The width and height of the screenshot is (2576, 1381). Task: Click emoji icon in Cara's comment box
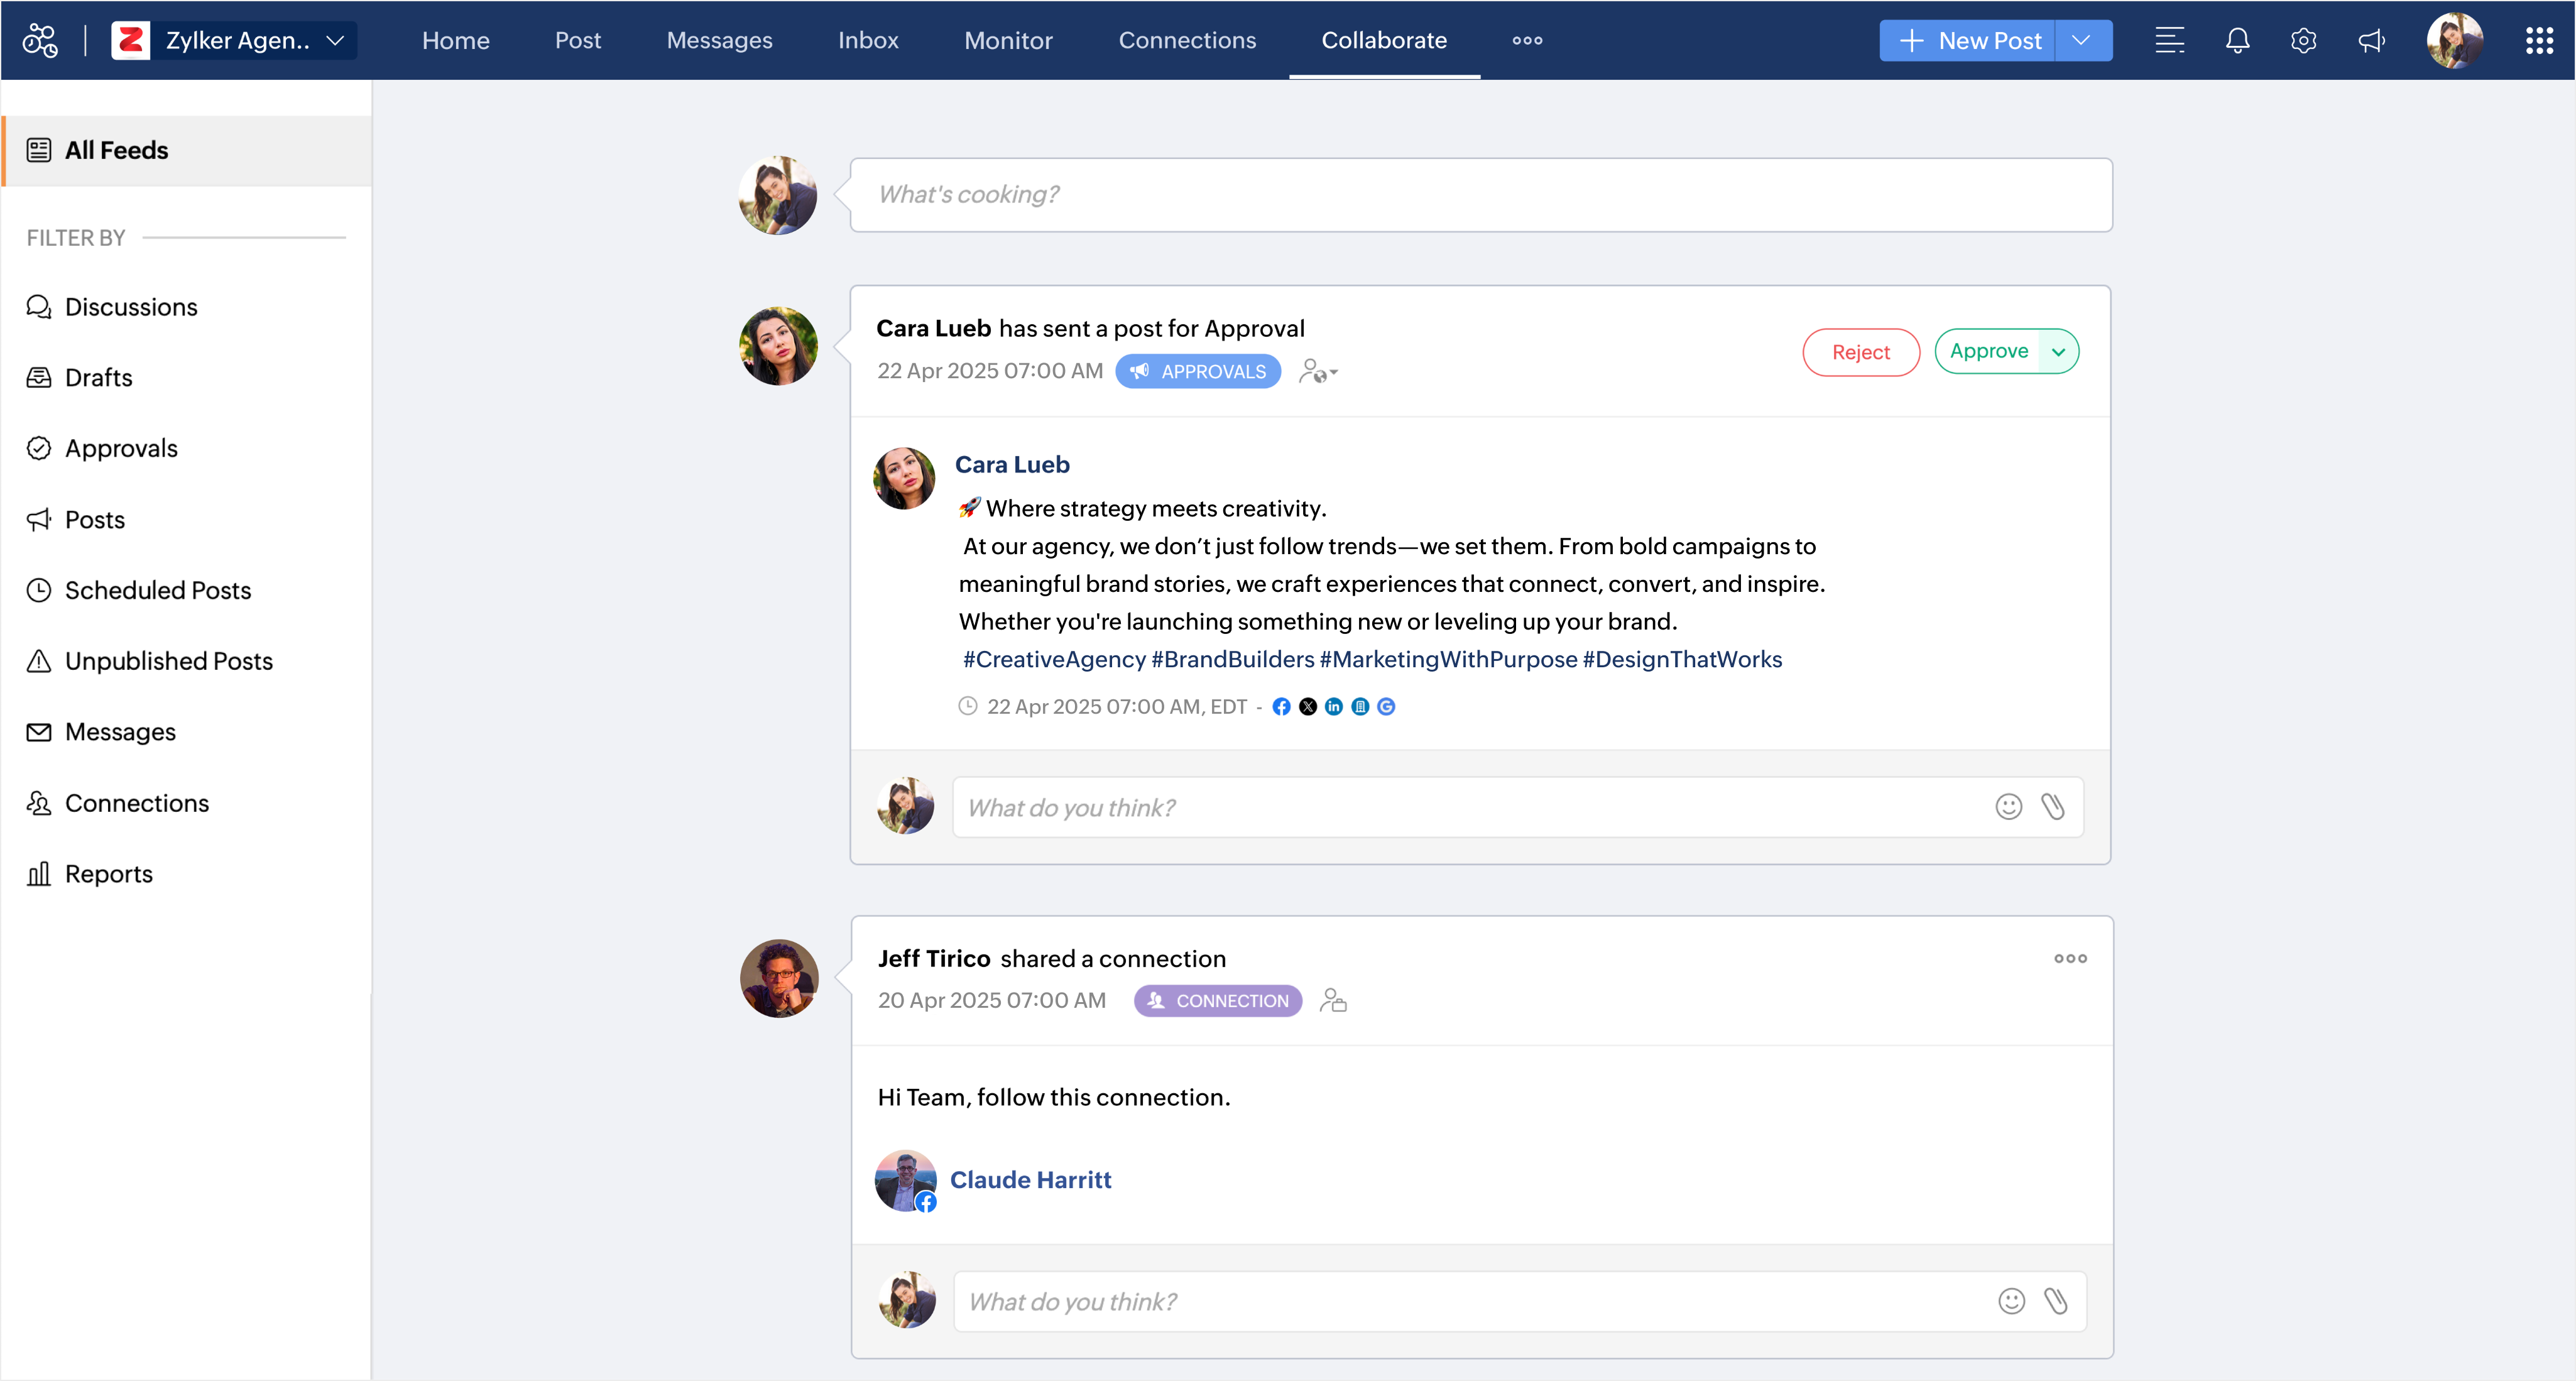[x=2008, y=807]
